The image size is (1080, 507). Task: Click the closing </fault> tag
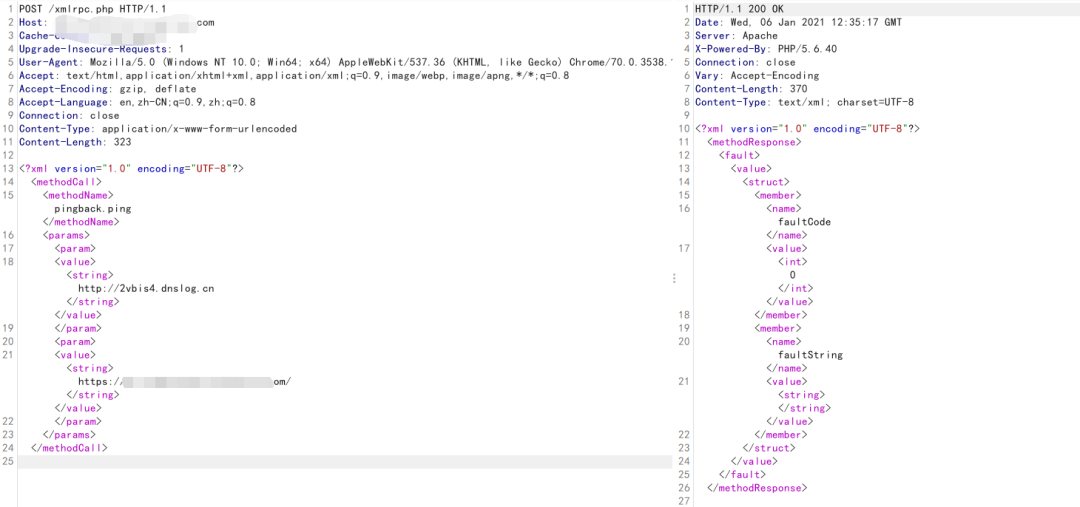(x=742, y=475)
